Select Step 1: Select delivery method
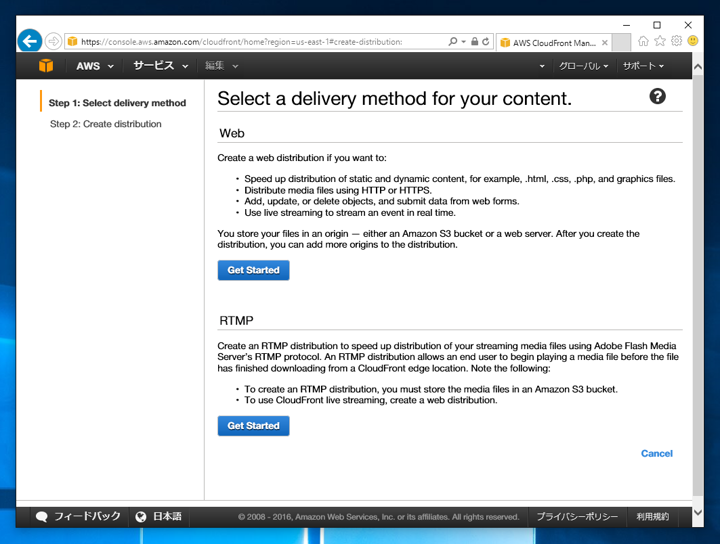The width and height of the screenshot is (720, 544). (117, 103)
